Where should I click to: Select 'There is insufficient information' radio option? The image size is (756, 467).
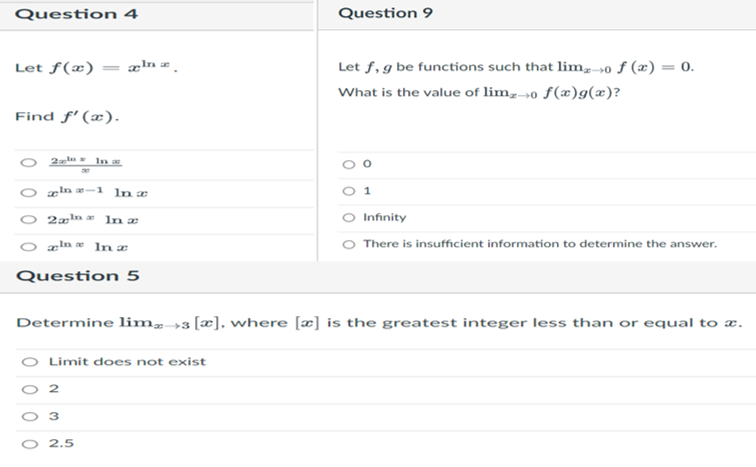pos(349,243)
